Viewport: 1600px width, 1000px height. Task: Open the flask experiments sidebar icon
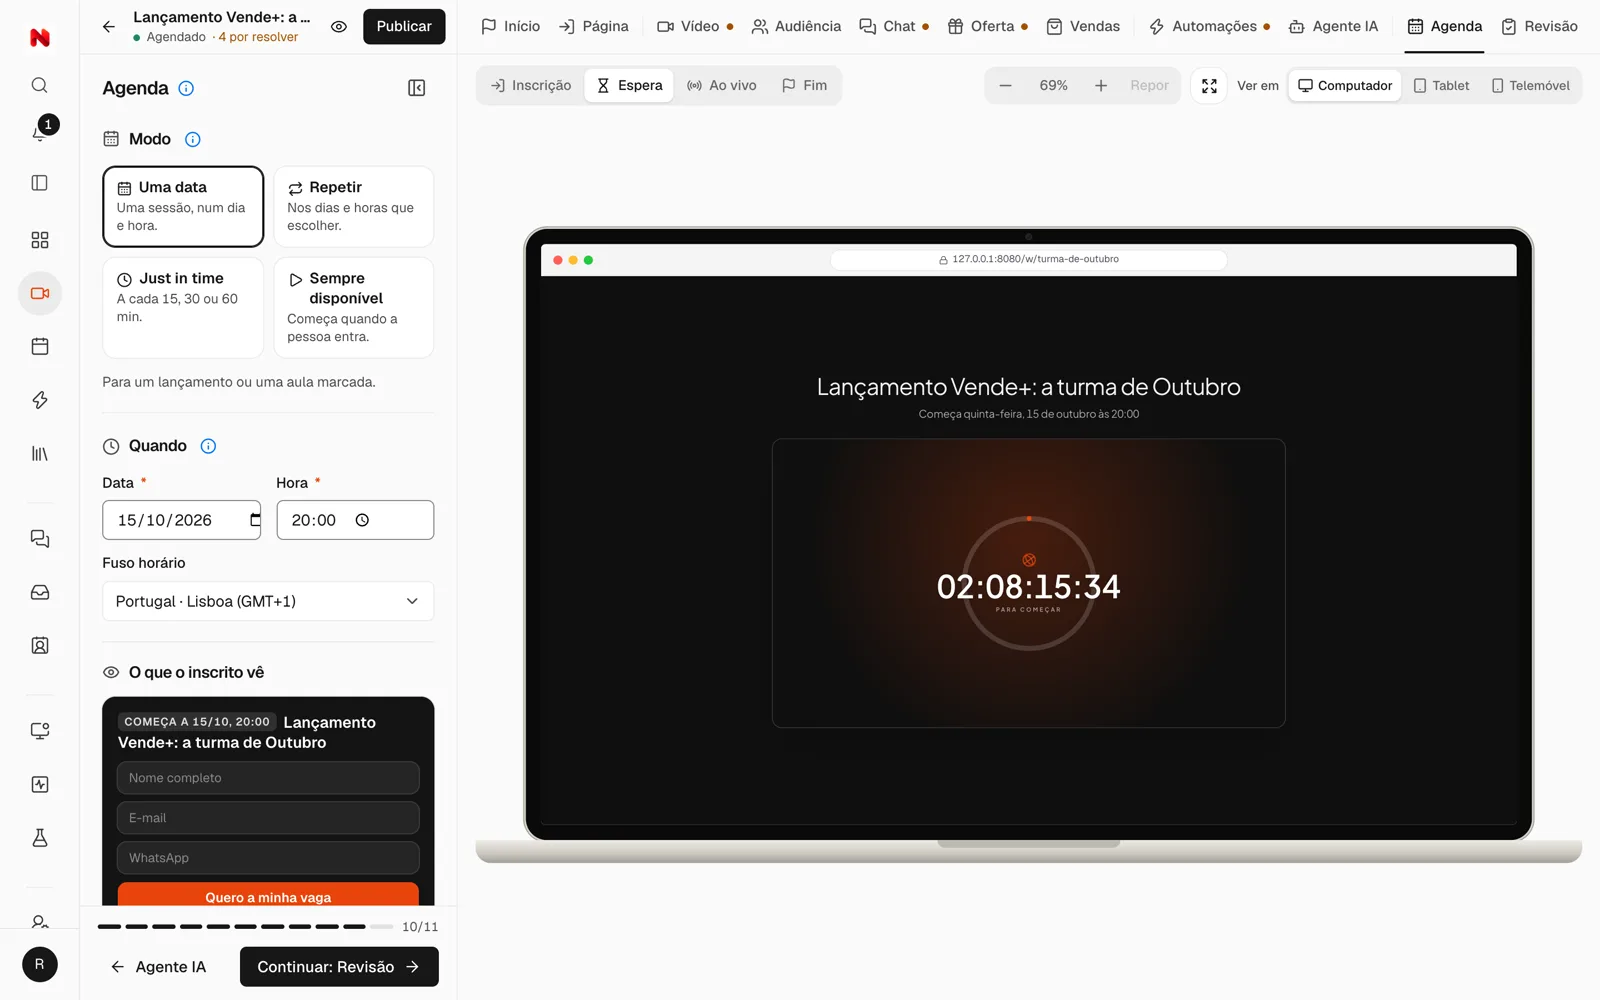(40, 838)
